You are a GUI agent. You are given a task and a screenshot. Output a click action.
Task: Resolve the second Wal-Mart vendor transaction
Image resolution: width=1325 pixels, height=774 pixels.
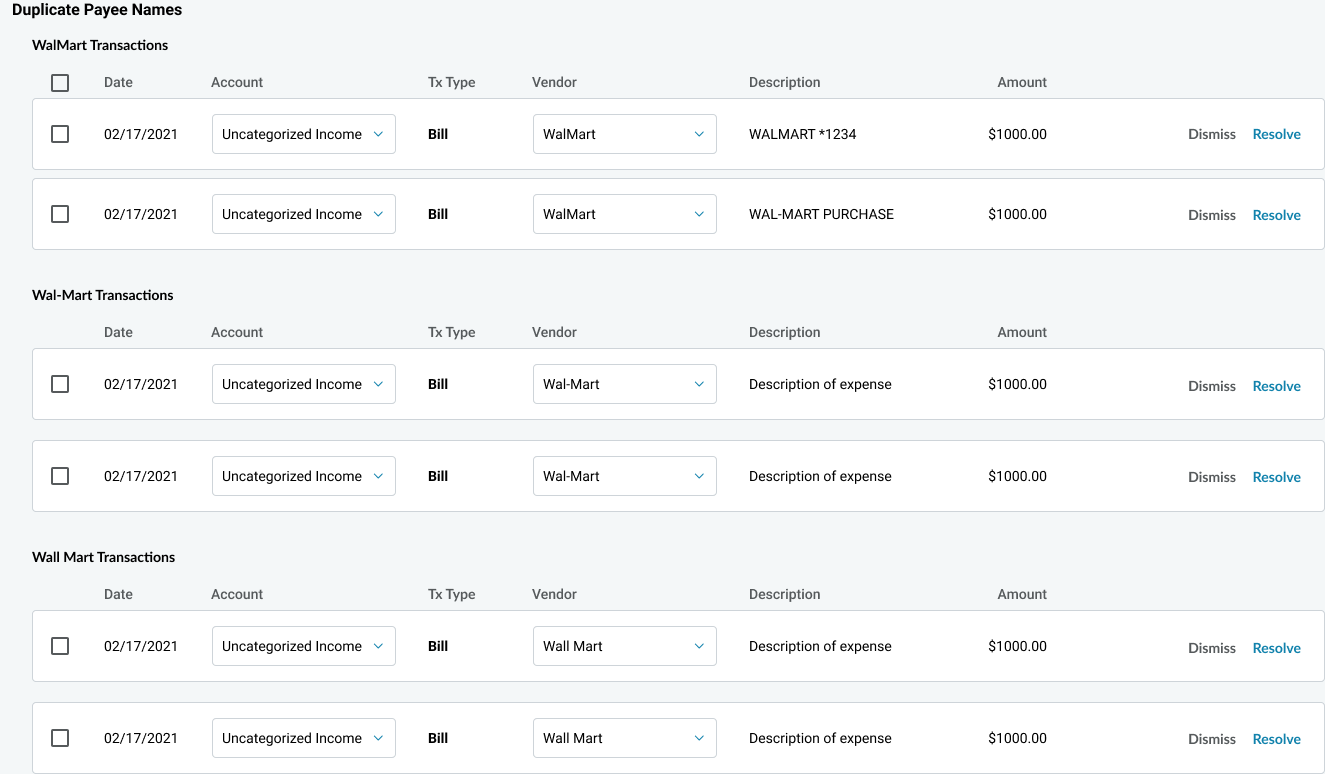(1276, 477)
